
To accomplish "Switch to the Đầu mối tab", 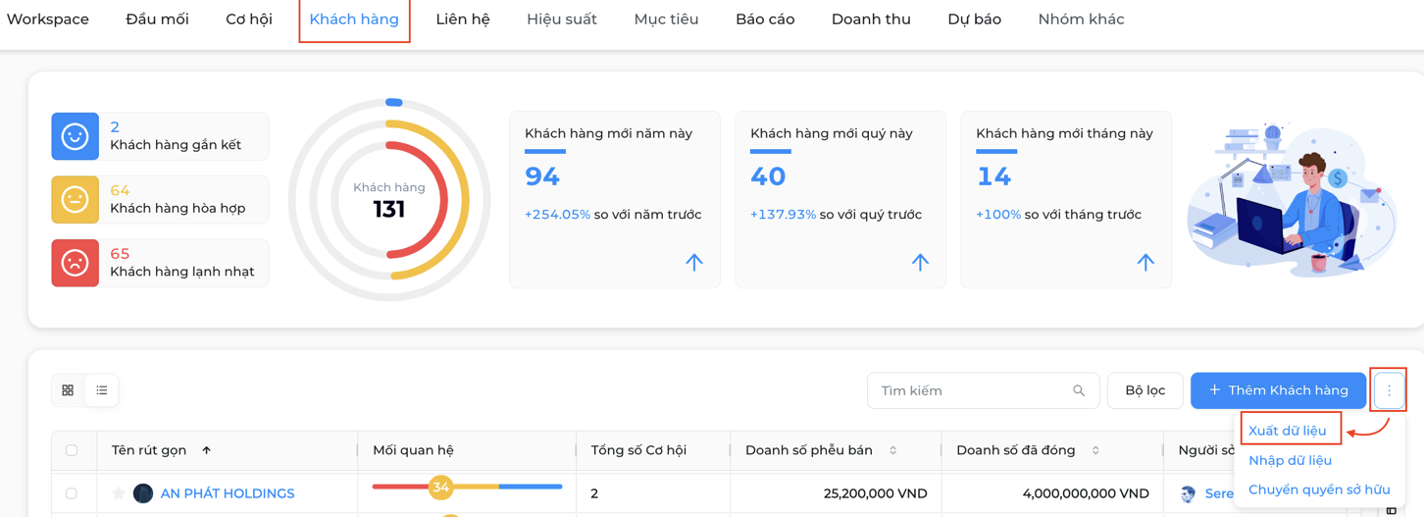I will click(157, 19).
